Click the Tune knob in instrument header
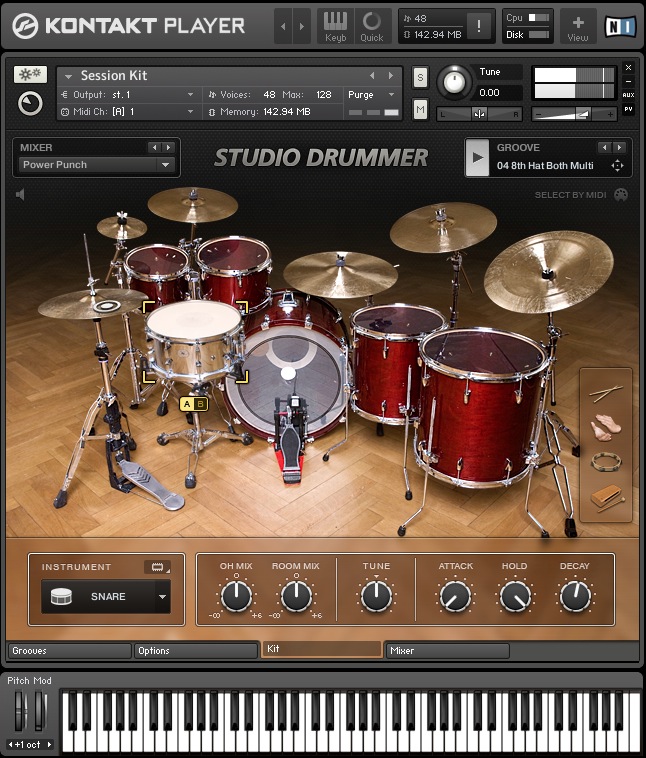This screenshot has width=646, height=758. (x=454, y=82)
